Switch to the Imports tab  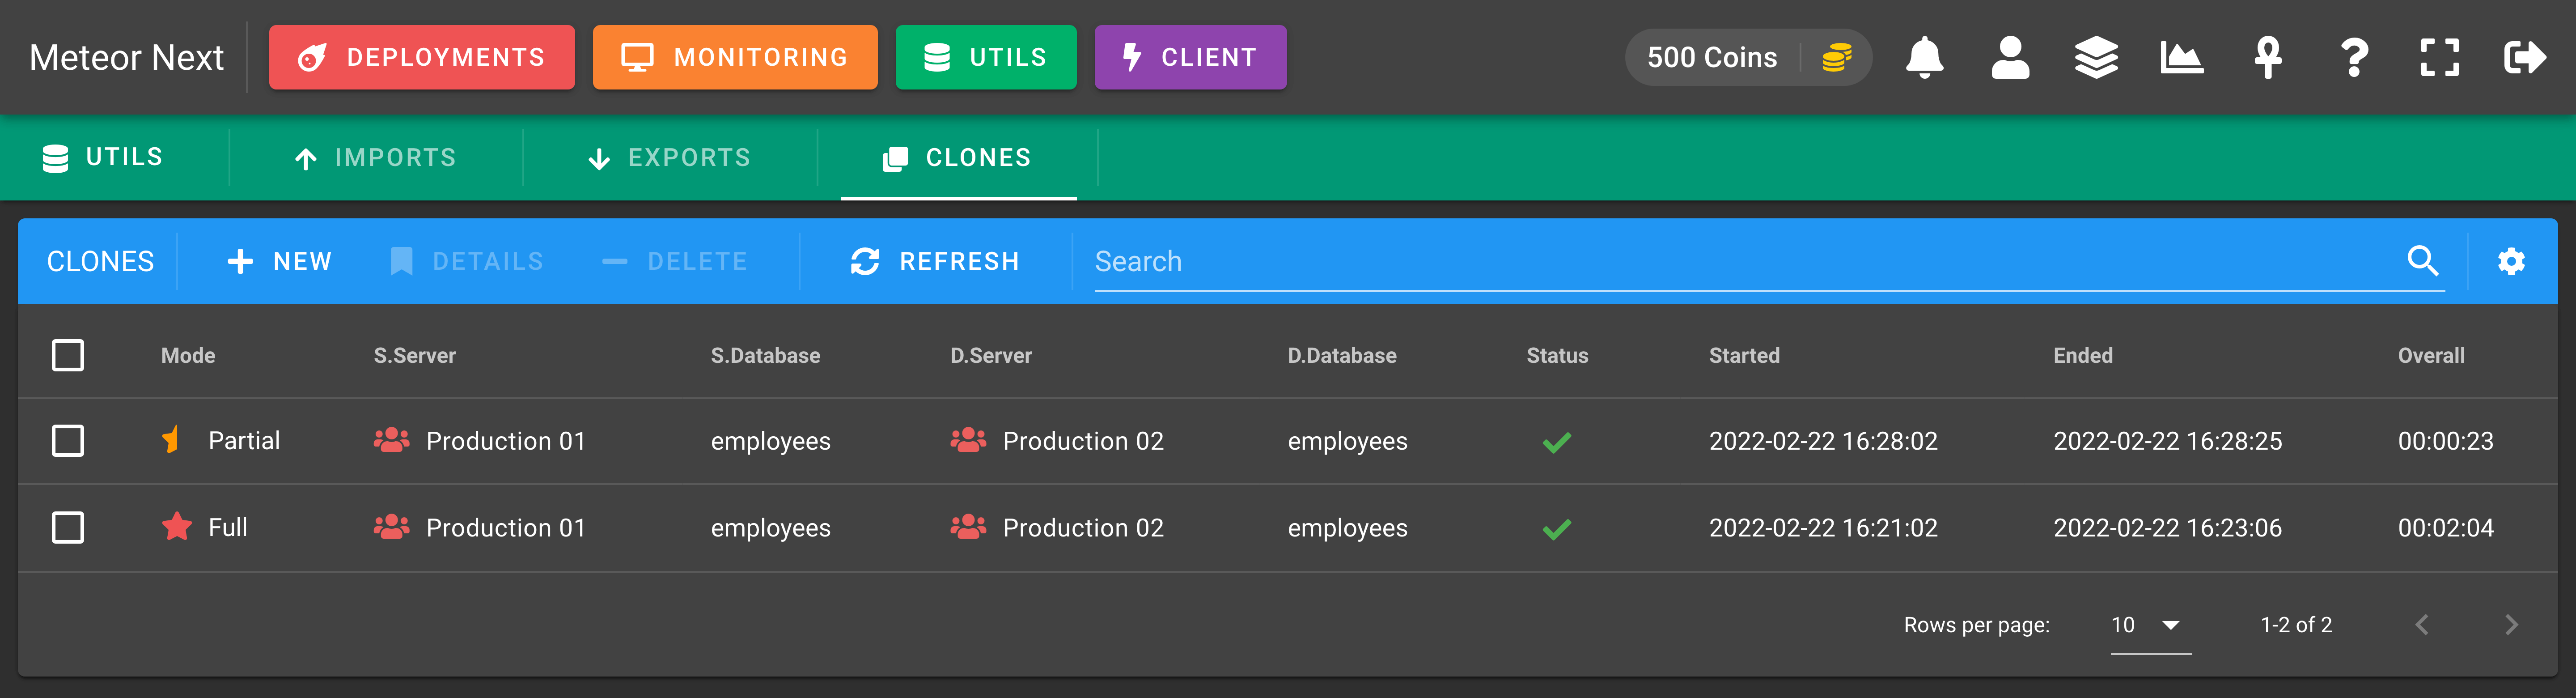pos(375,158)
